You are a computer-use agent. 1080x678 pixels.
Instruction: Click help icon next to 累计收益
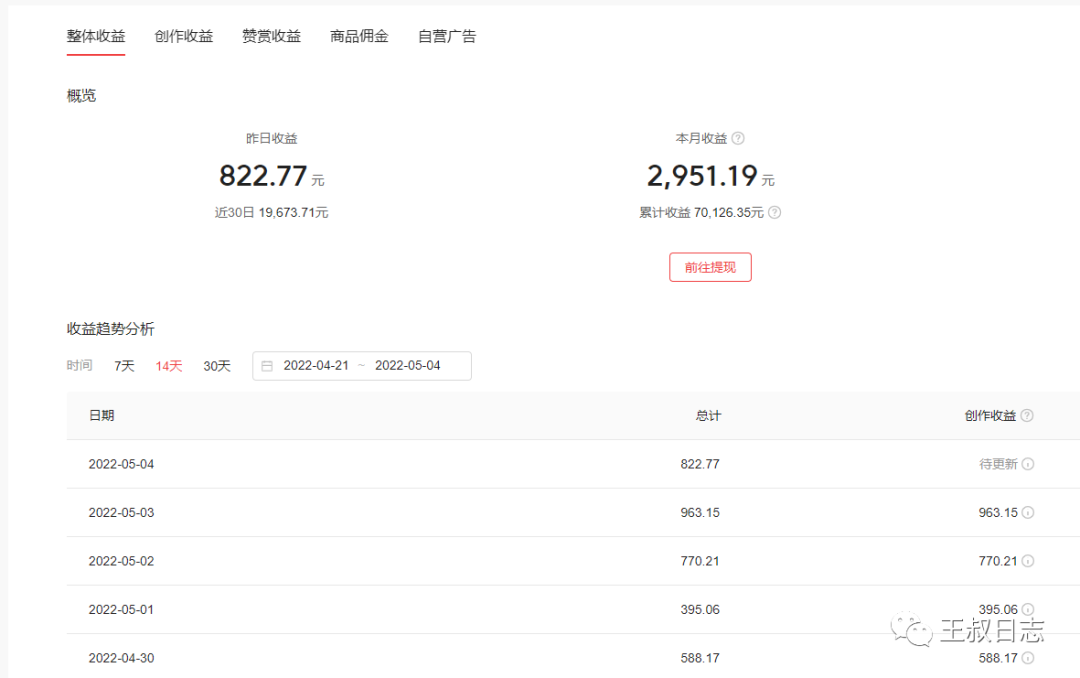[774, 212]
